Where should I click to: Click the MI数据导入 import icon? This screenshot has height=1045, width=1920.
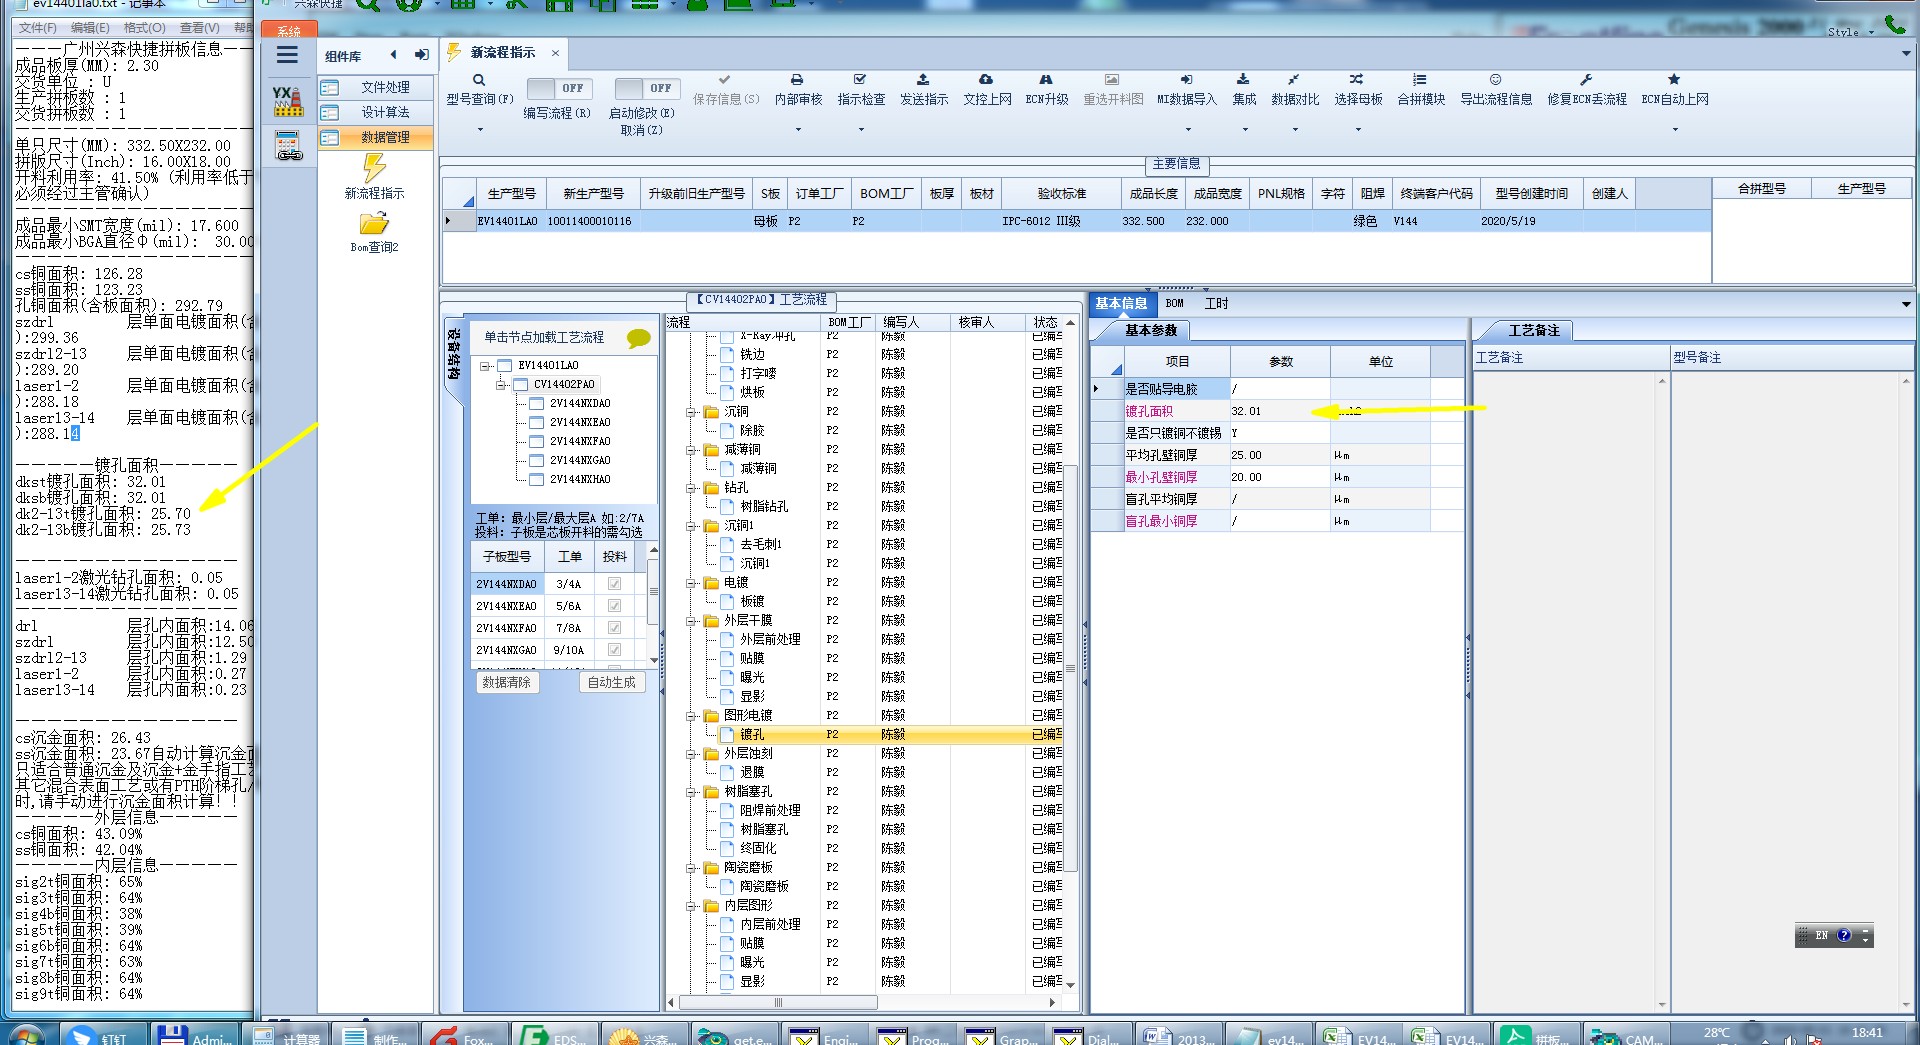pyautogui.click(x=1186, y=79)
